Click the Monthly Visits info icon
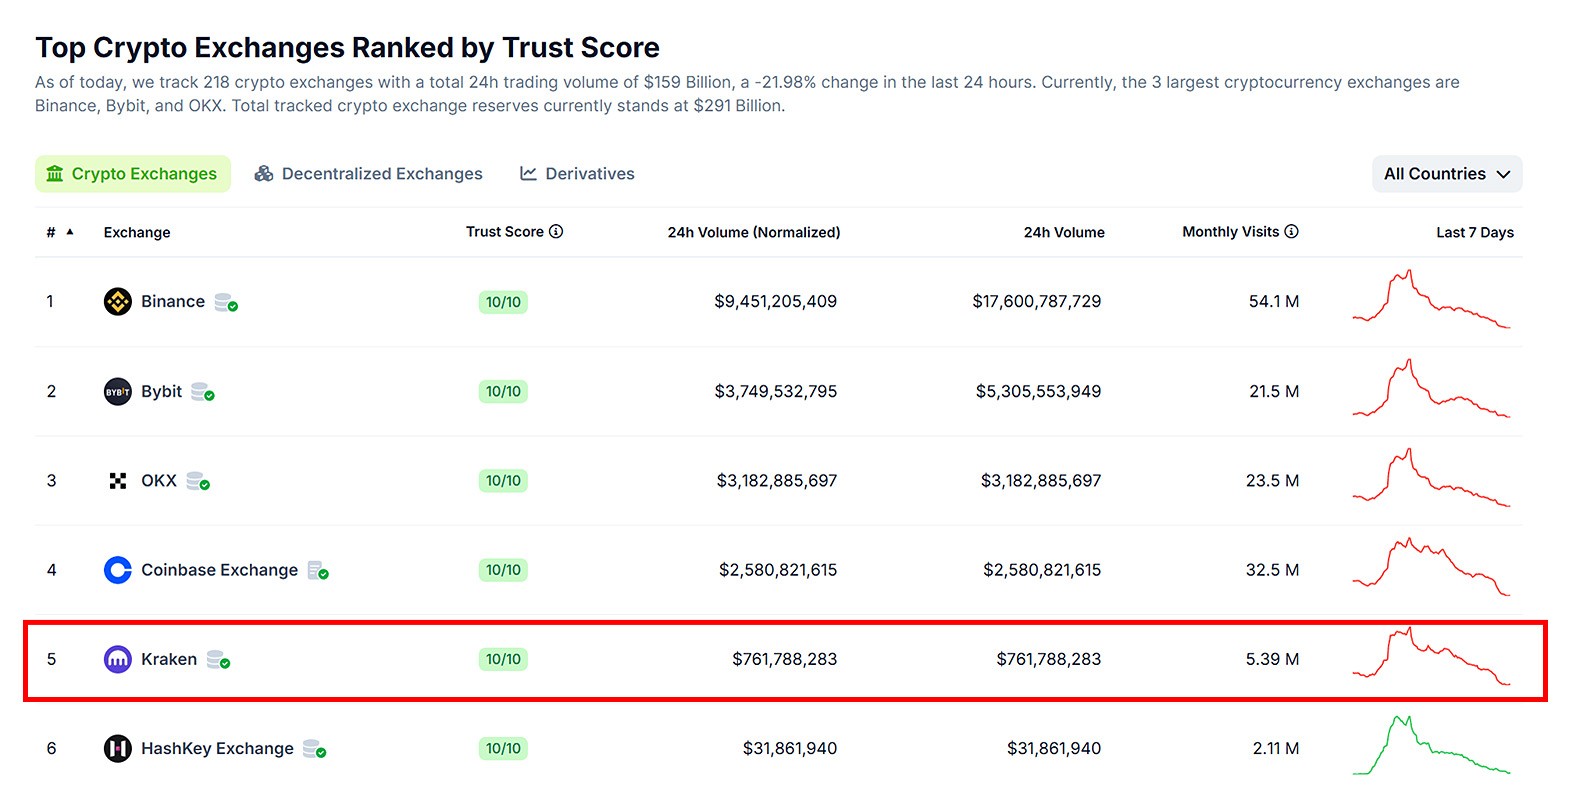This screenshot has height=787, width=1576. tap(1292, 232)
